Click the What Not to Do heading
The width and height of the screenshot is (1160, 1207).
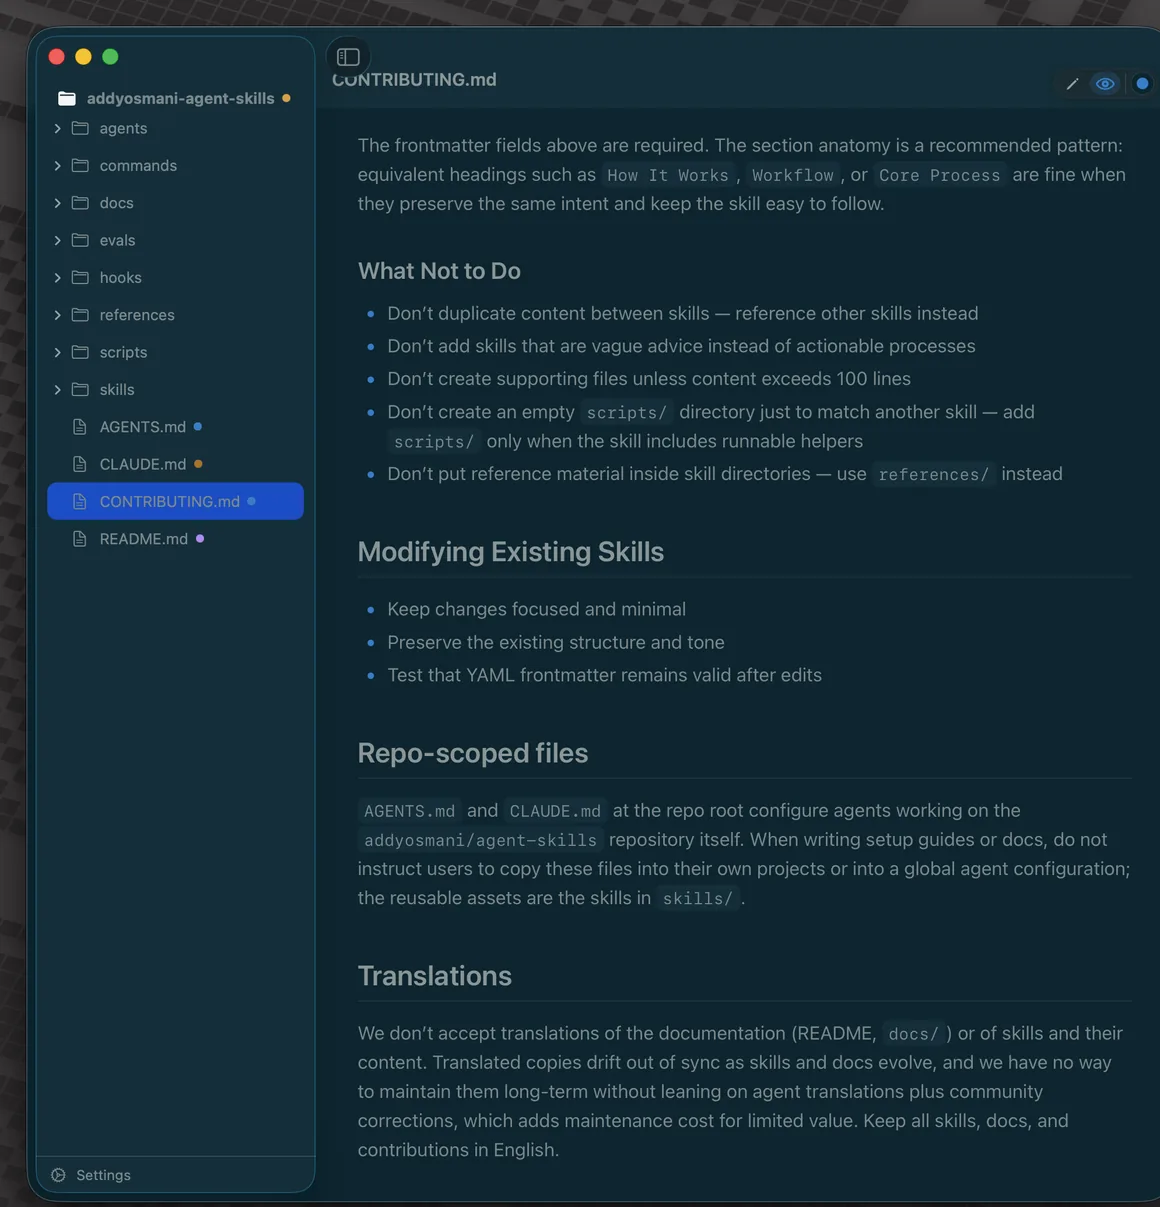click(439, 271)
